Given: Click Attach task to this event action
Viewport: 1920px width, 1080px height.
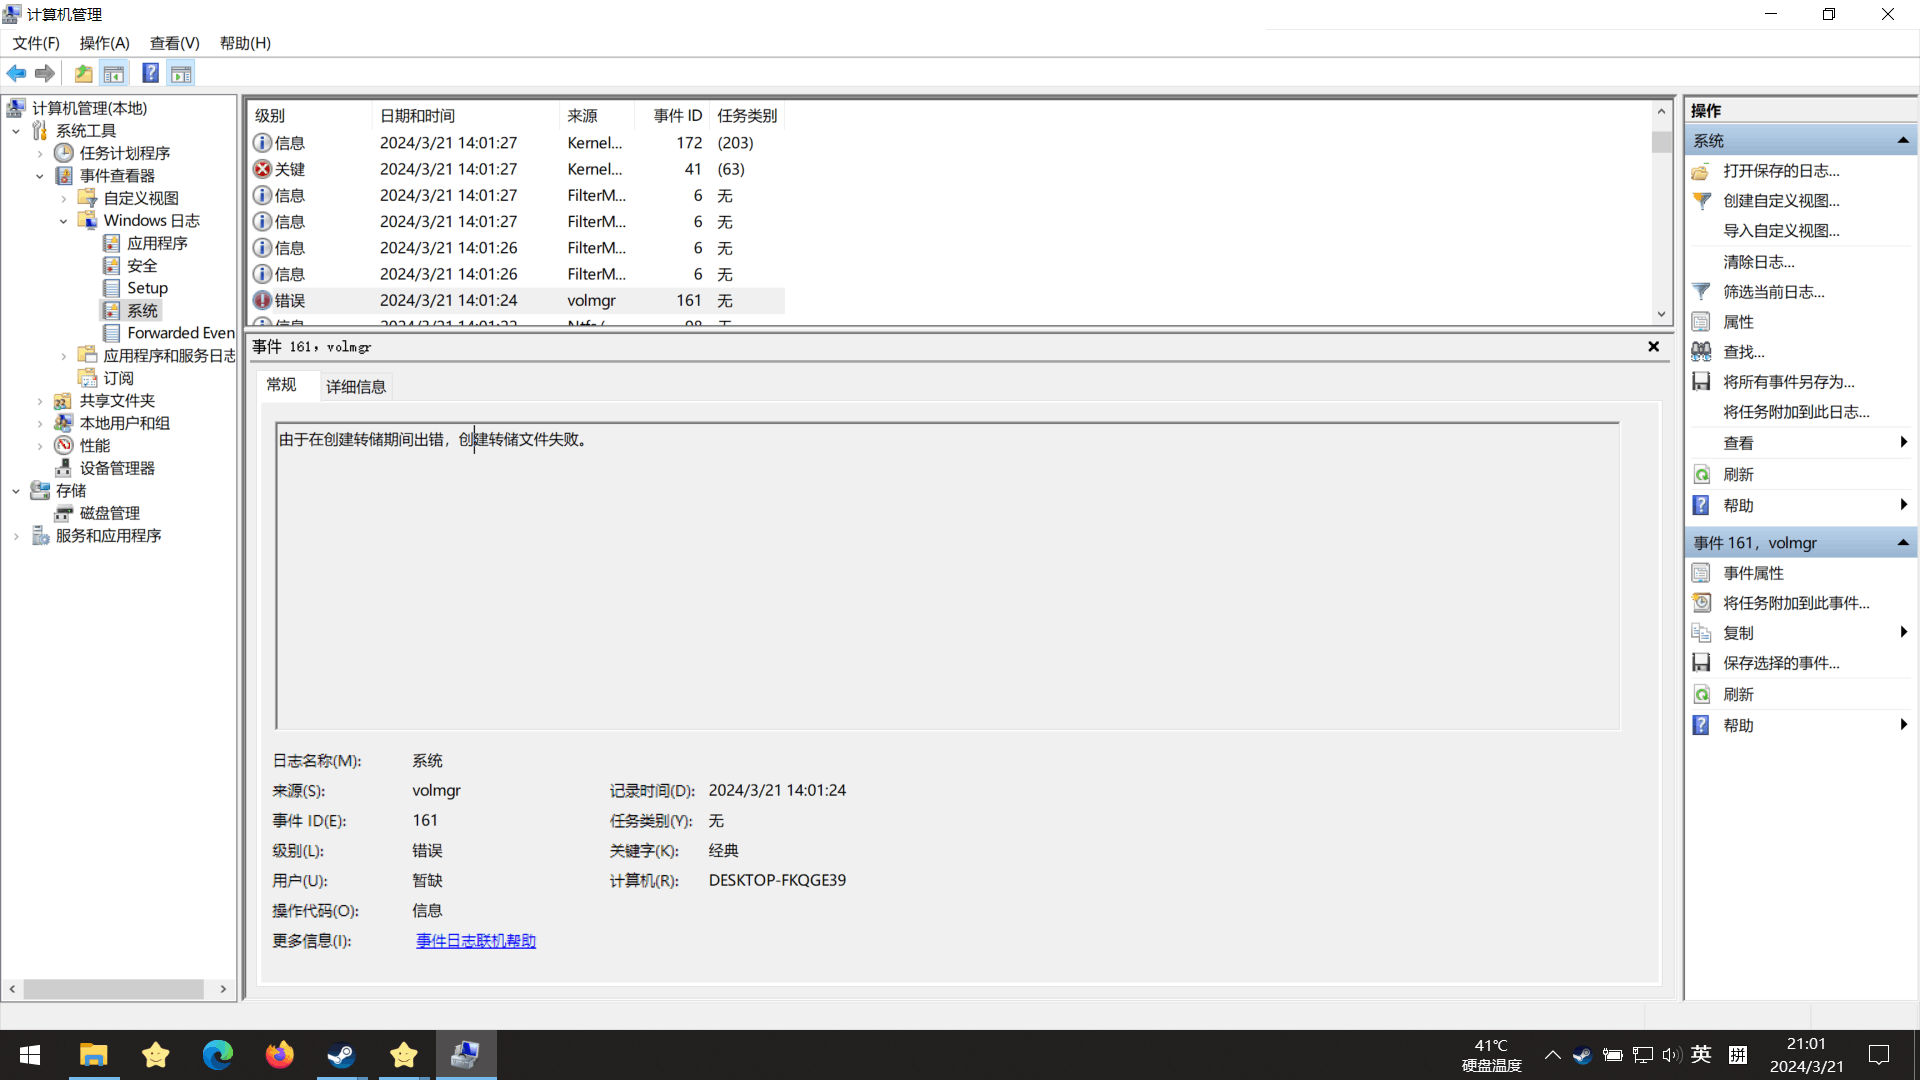Looking at the screenshot, I should click(x=1796, y=603).
